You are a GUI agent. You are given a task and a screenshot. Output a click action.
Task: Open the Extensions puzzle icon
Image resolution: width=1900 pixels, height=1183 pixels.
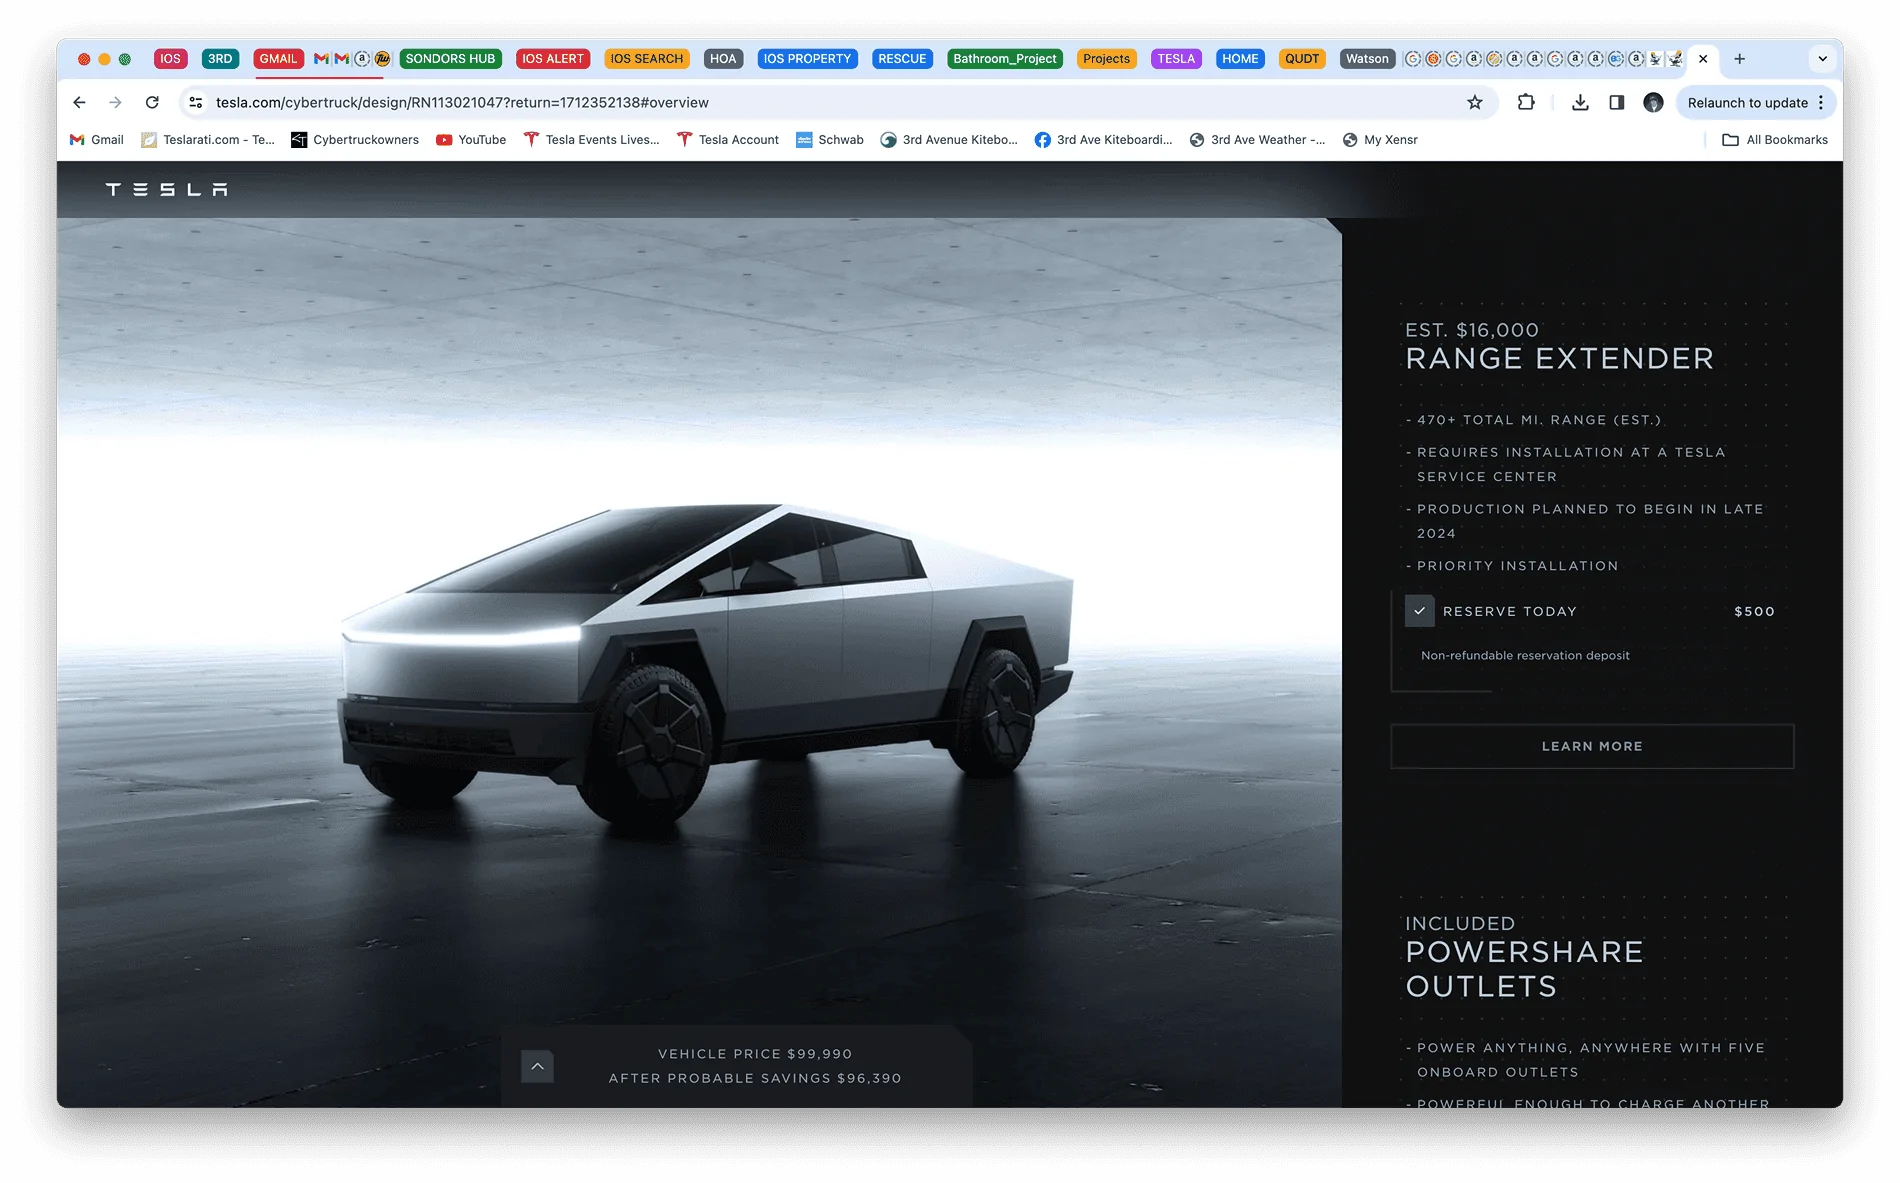tap(1526, 102)
